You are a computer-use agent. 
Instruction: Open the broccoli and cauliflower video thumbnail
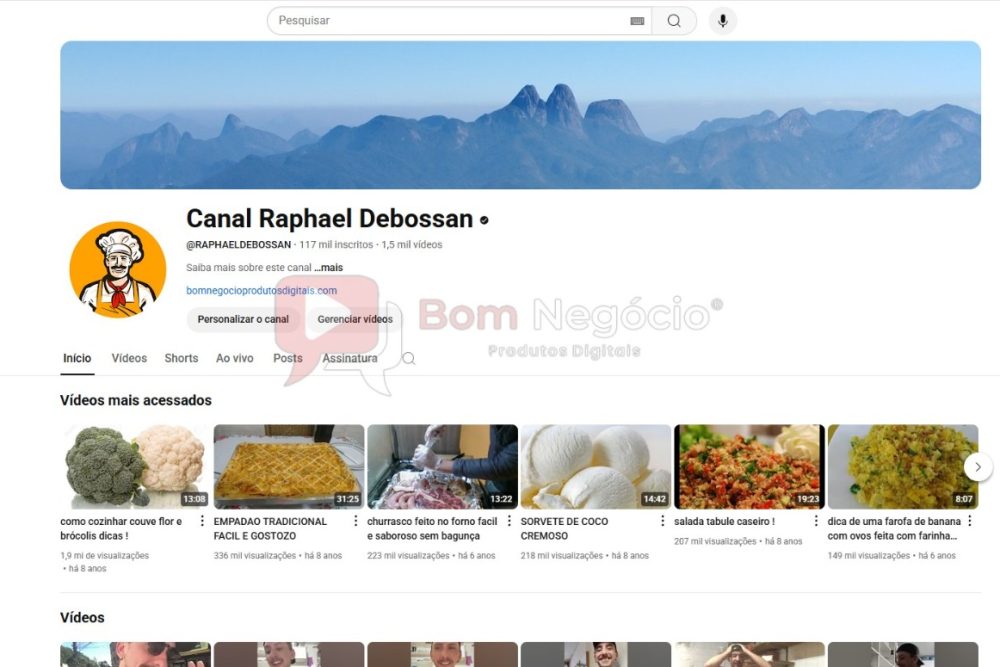(x=135, y=467)
